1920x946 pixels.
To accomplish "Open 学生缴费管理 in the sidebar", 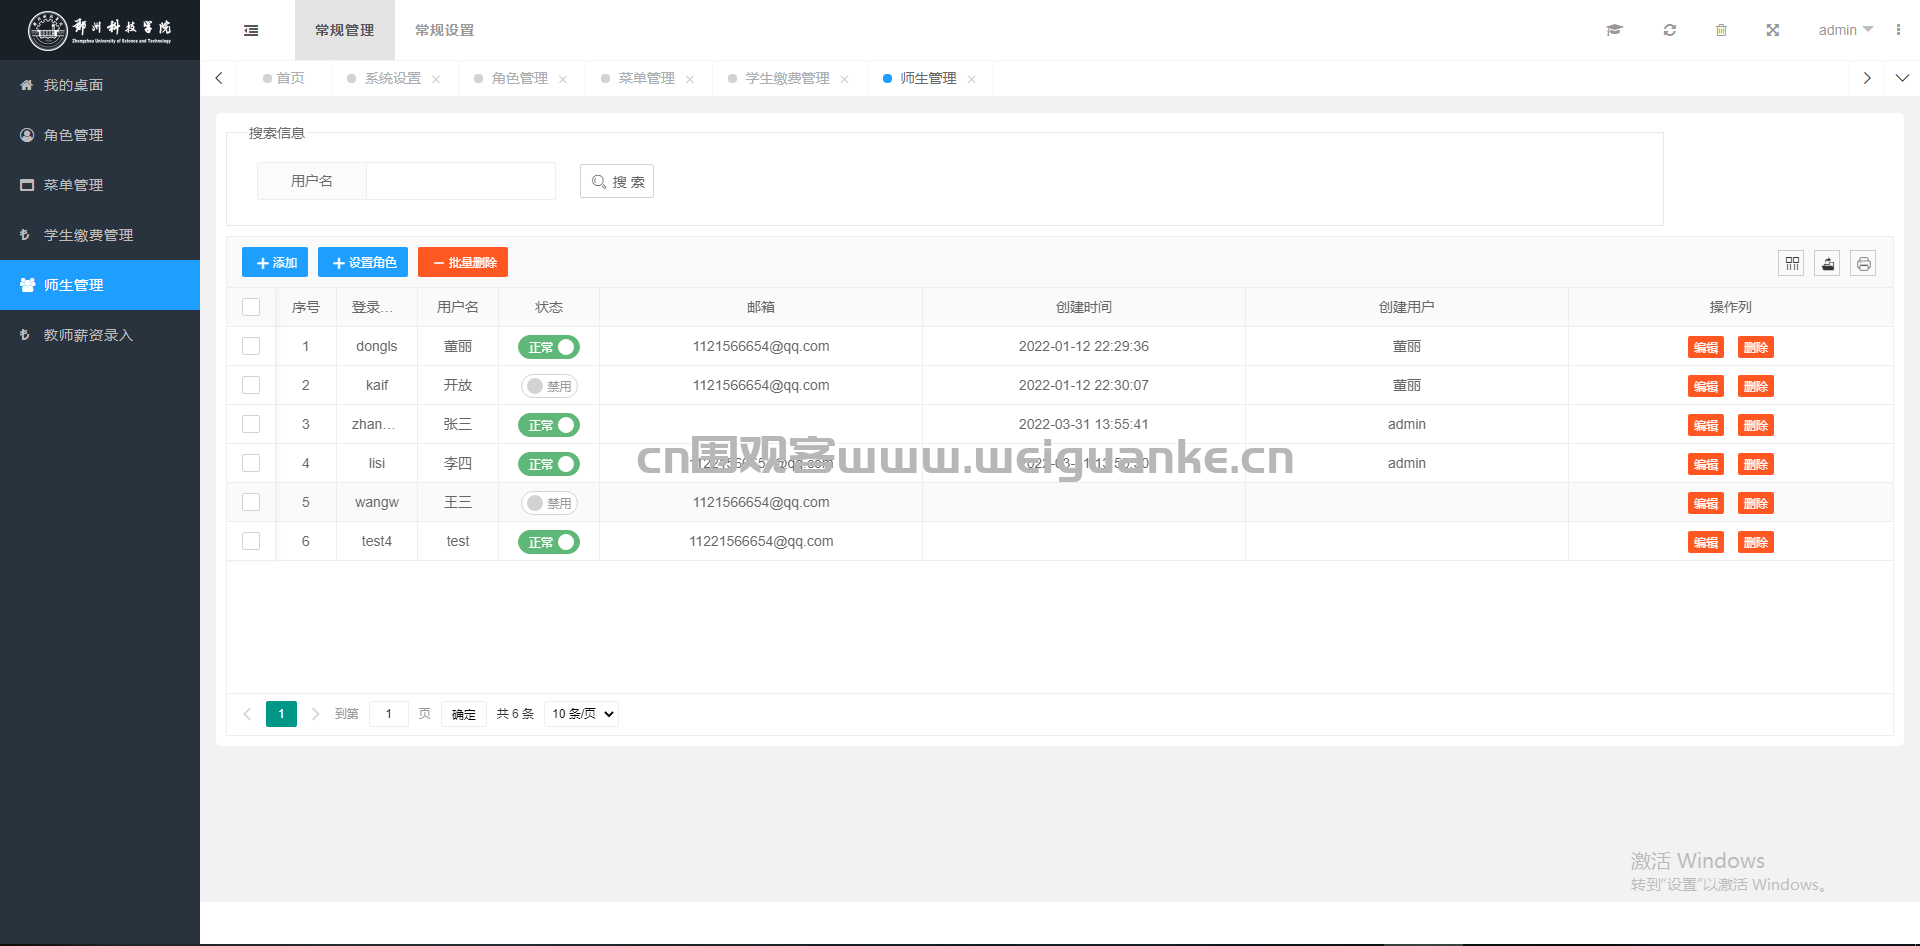I will point(100,235).
